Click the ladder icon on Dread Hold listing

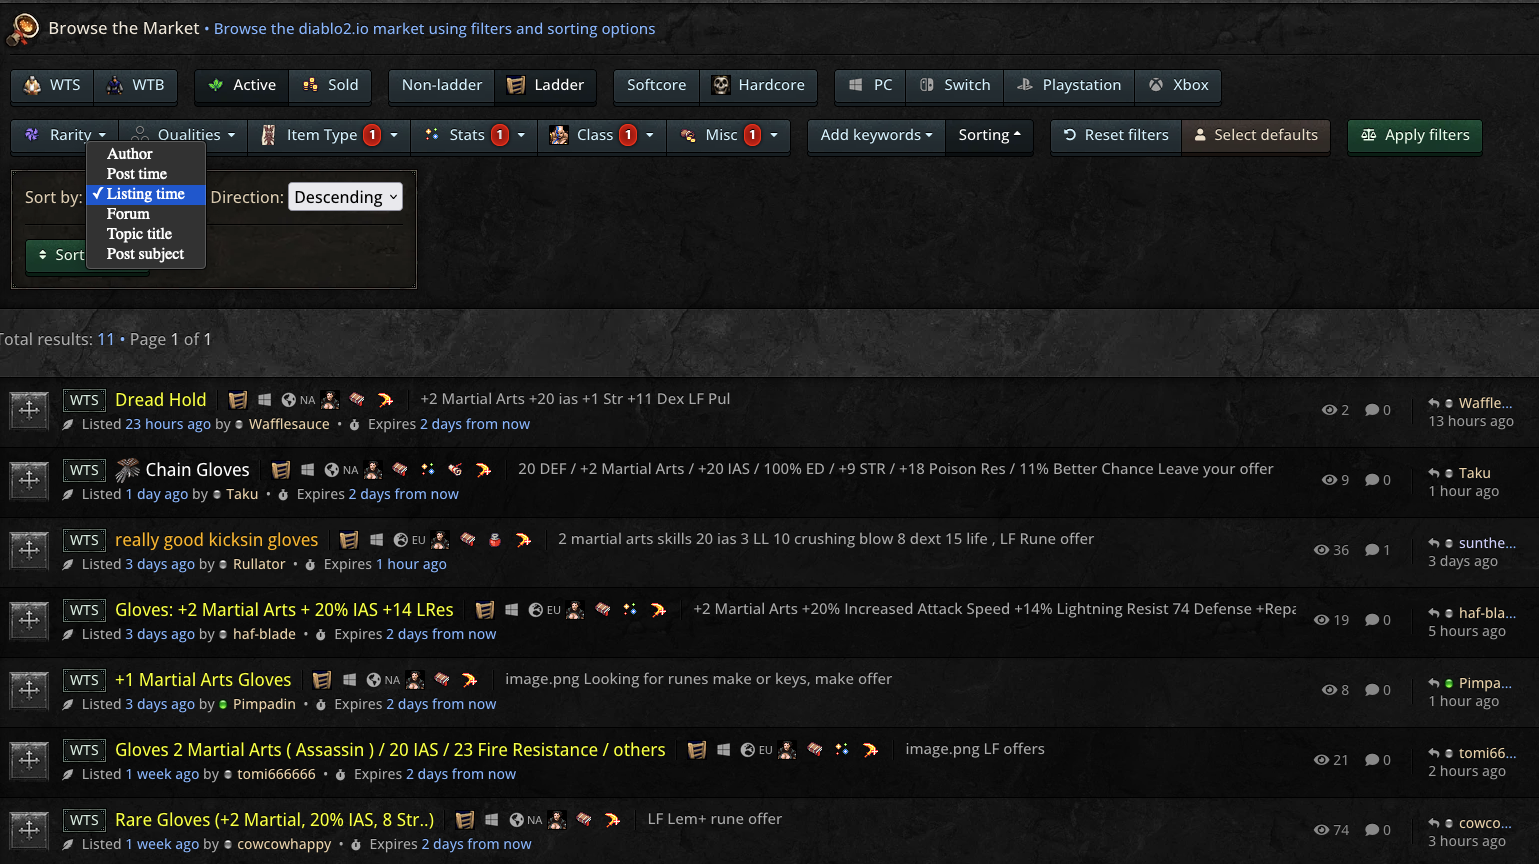click(x=238, y=400)
